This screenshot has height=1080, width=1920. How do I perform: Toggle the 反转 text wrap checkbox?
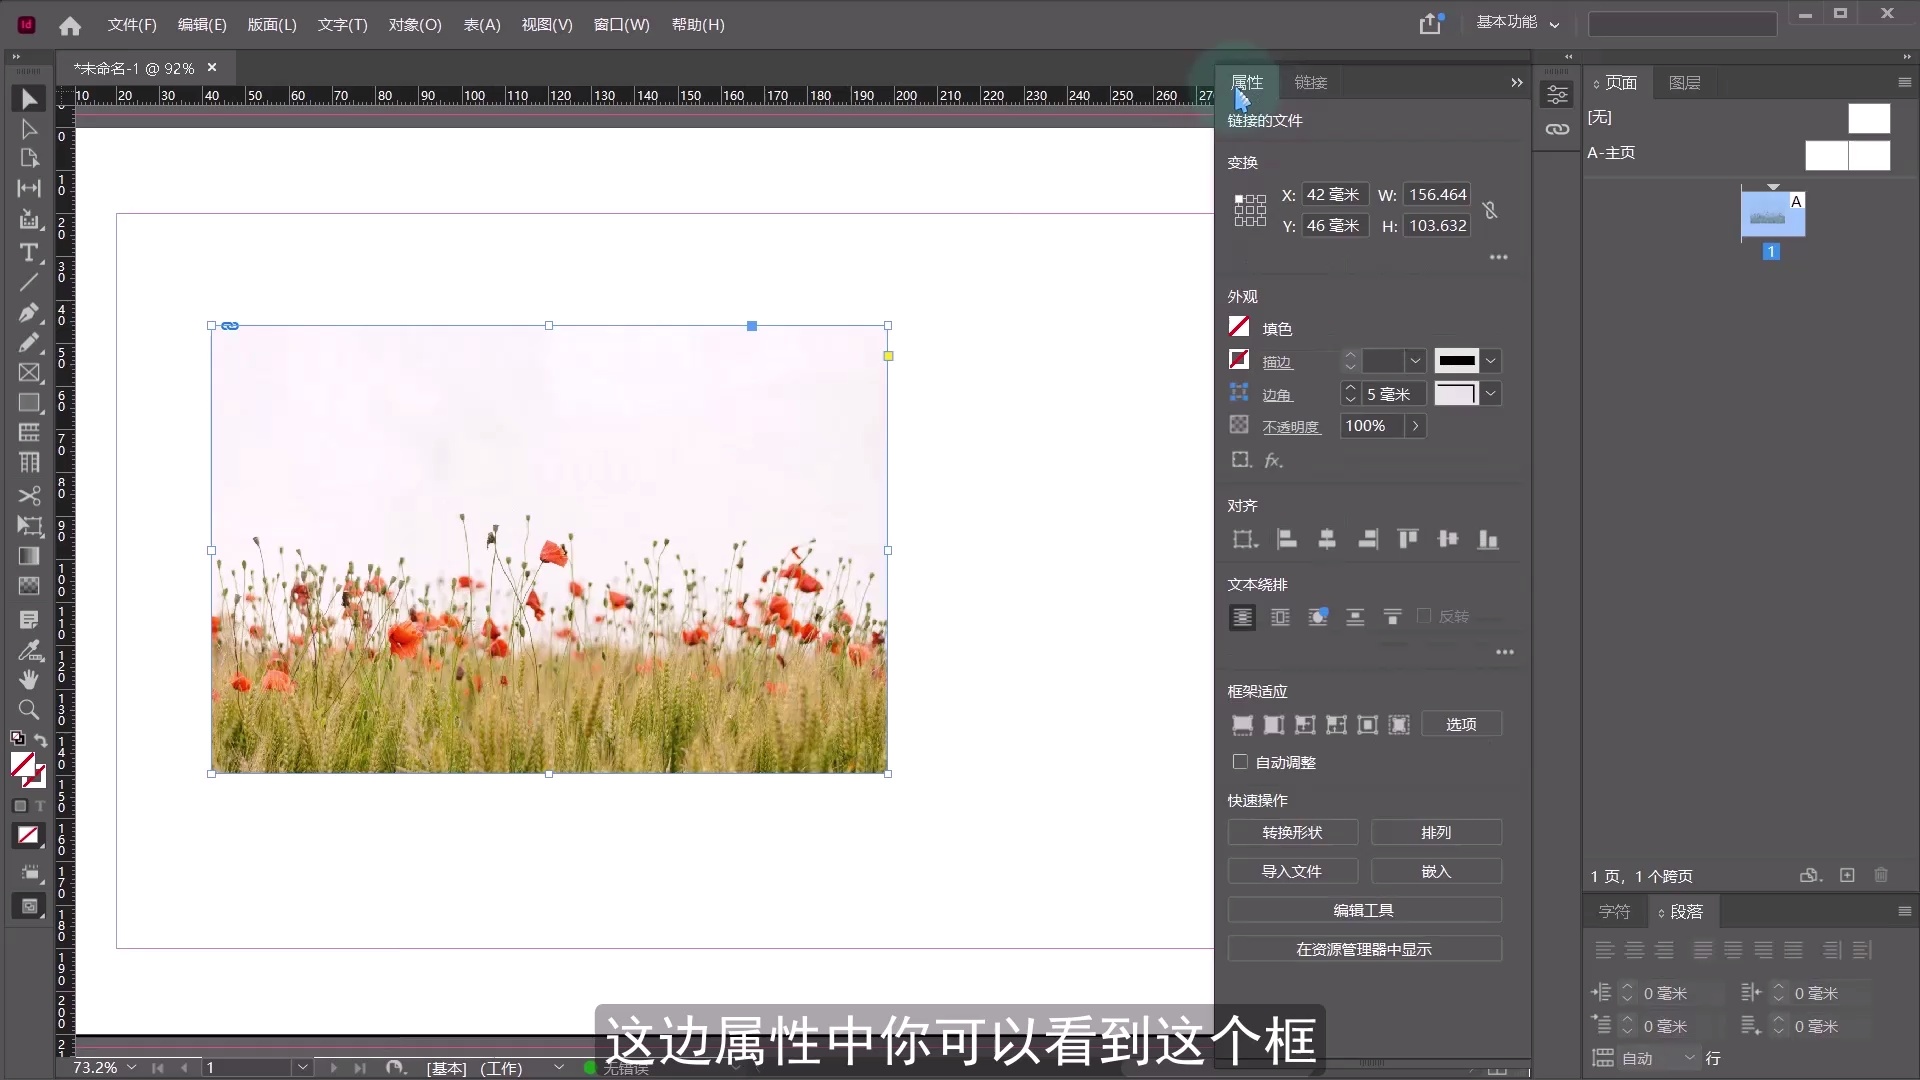1424,616
